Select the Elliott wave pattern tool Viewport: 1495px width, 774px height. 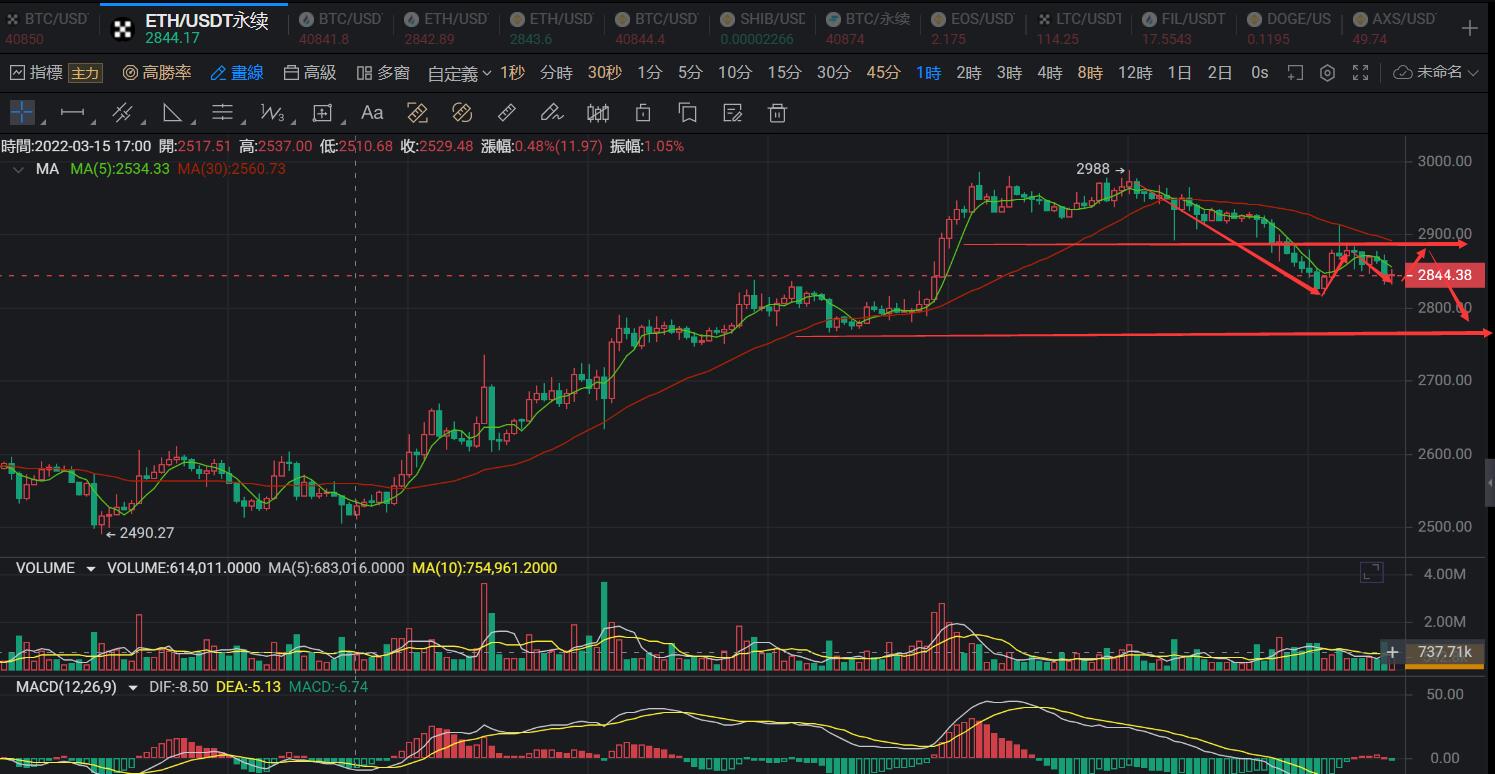pyautogui.click(x=272, y=112)
